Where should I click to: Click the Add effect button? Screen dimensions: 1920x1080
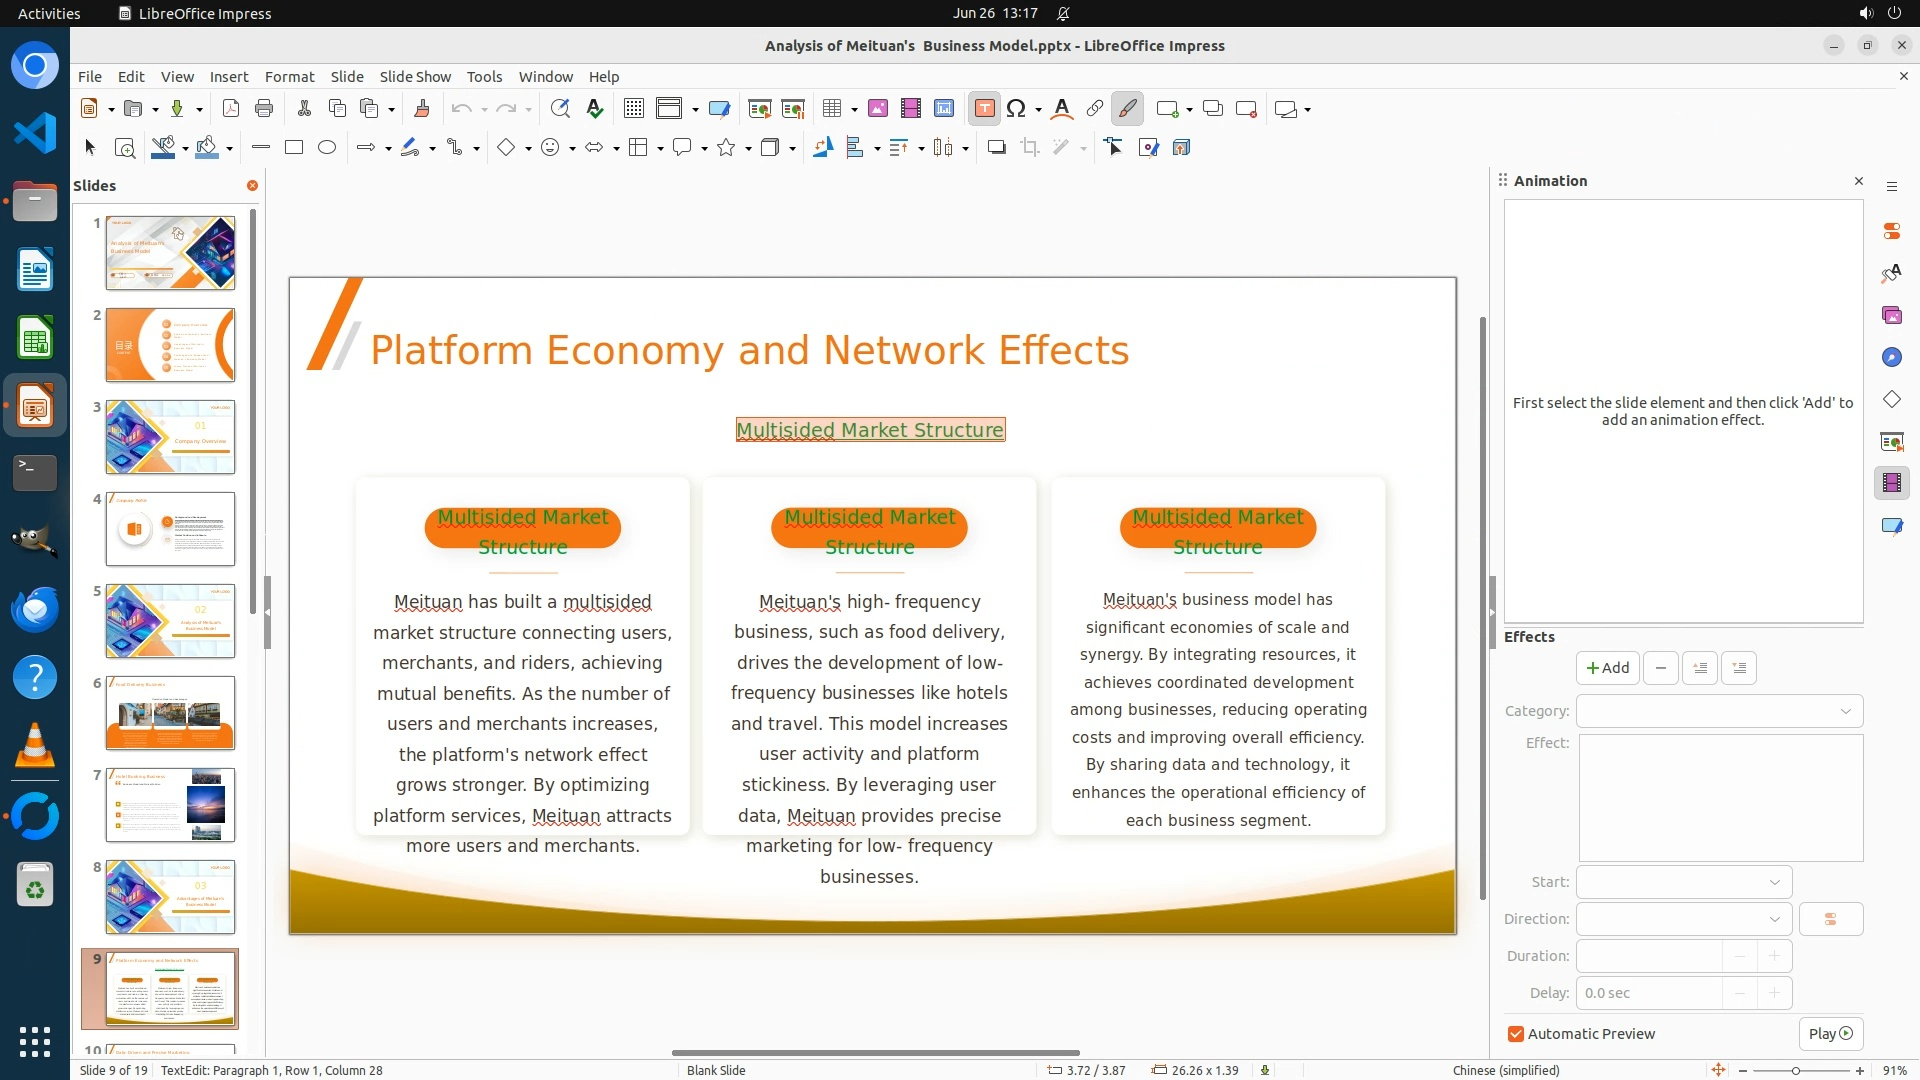(1607, 668)
